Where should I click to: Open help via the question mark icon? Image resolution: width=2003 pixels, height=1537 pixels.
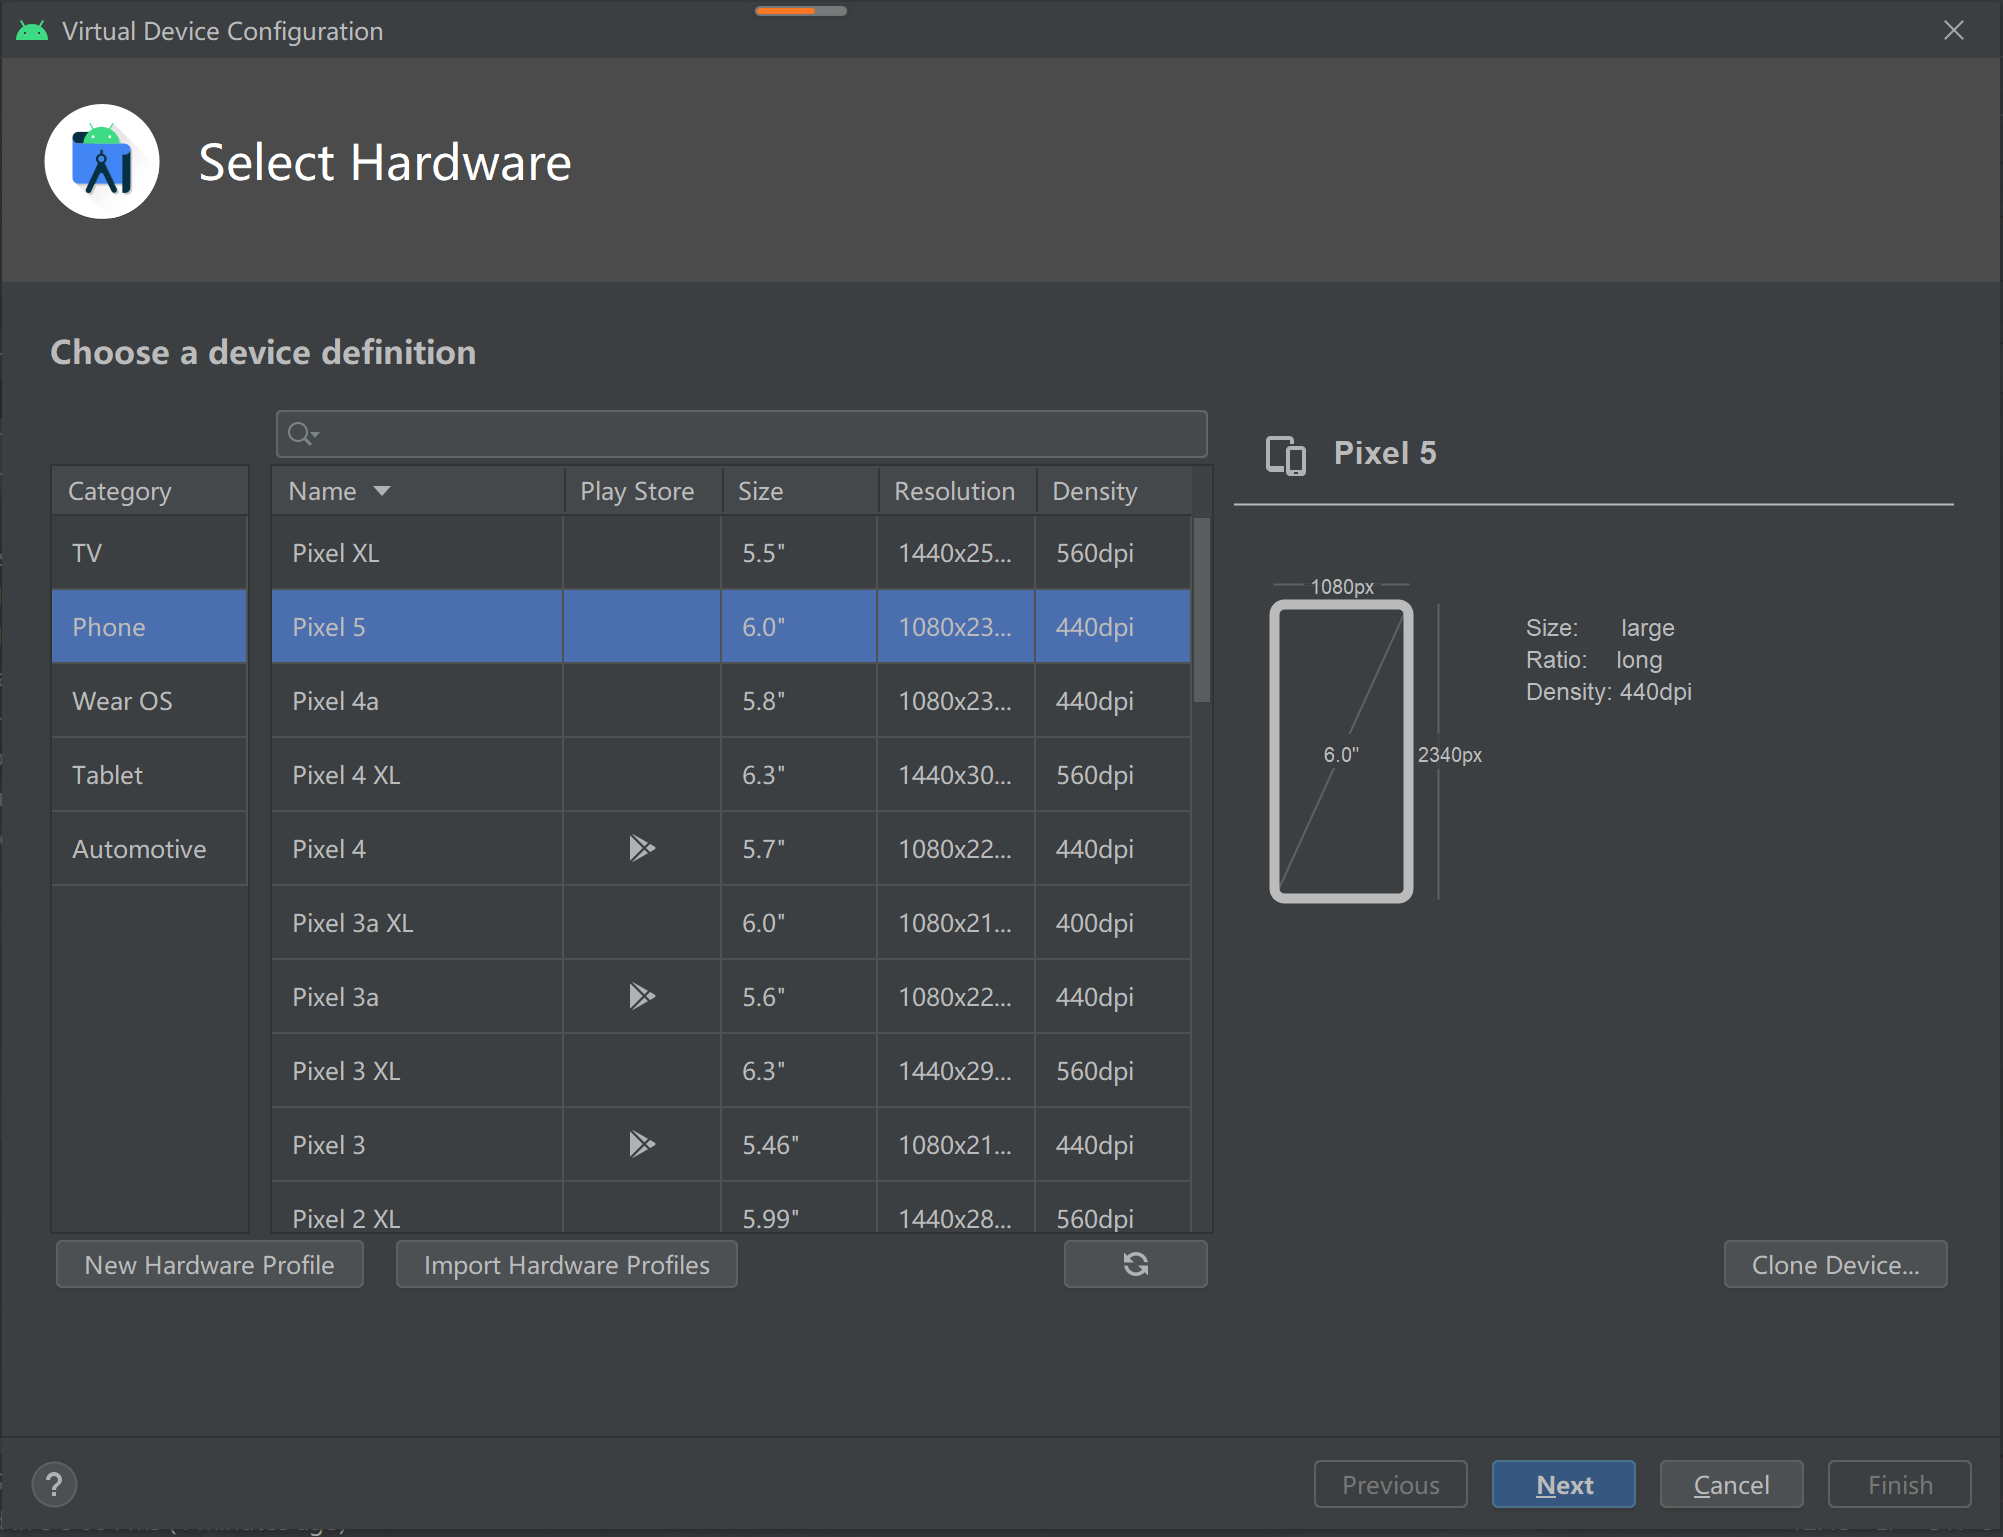point(55,1484)
